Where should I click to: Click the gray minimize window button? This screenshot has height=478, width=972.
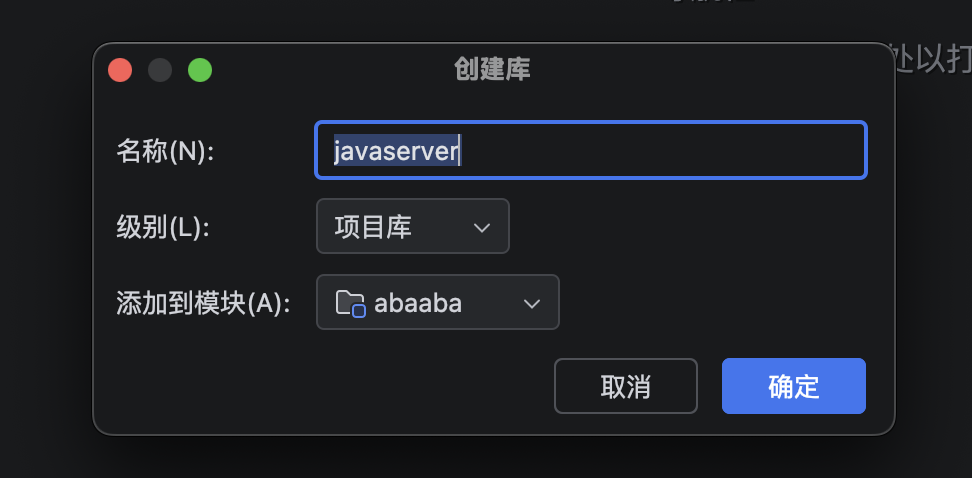click(x=160, y=70)
